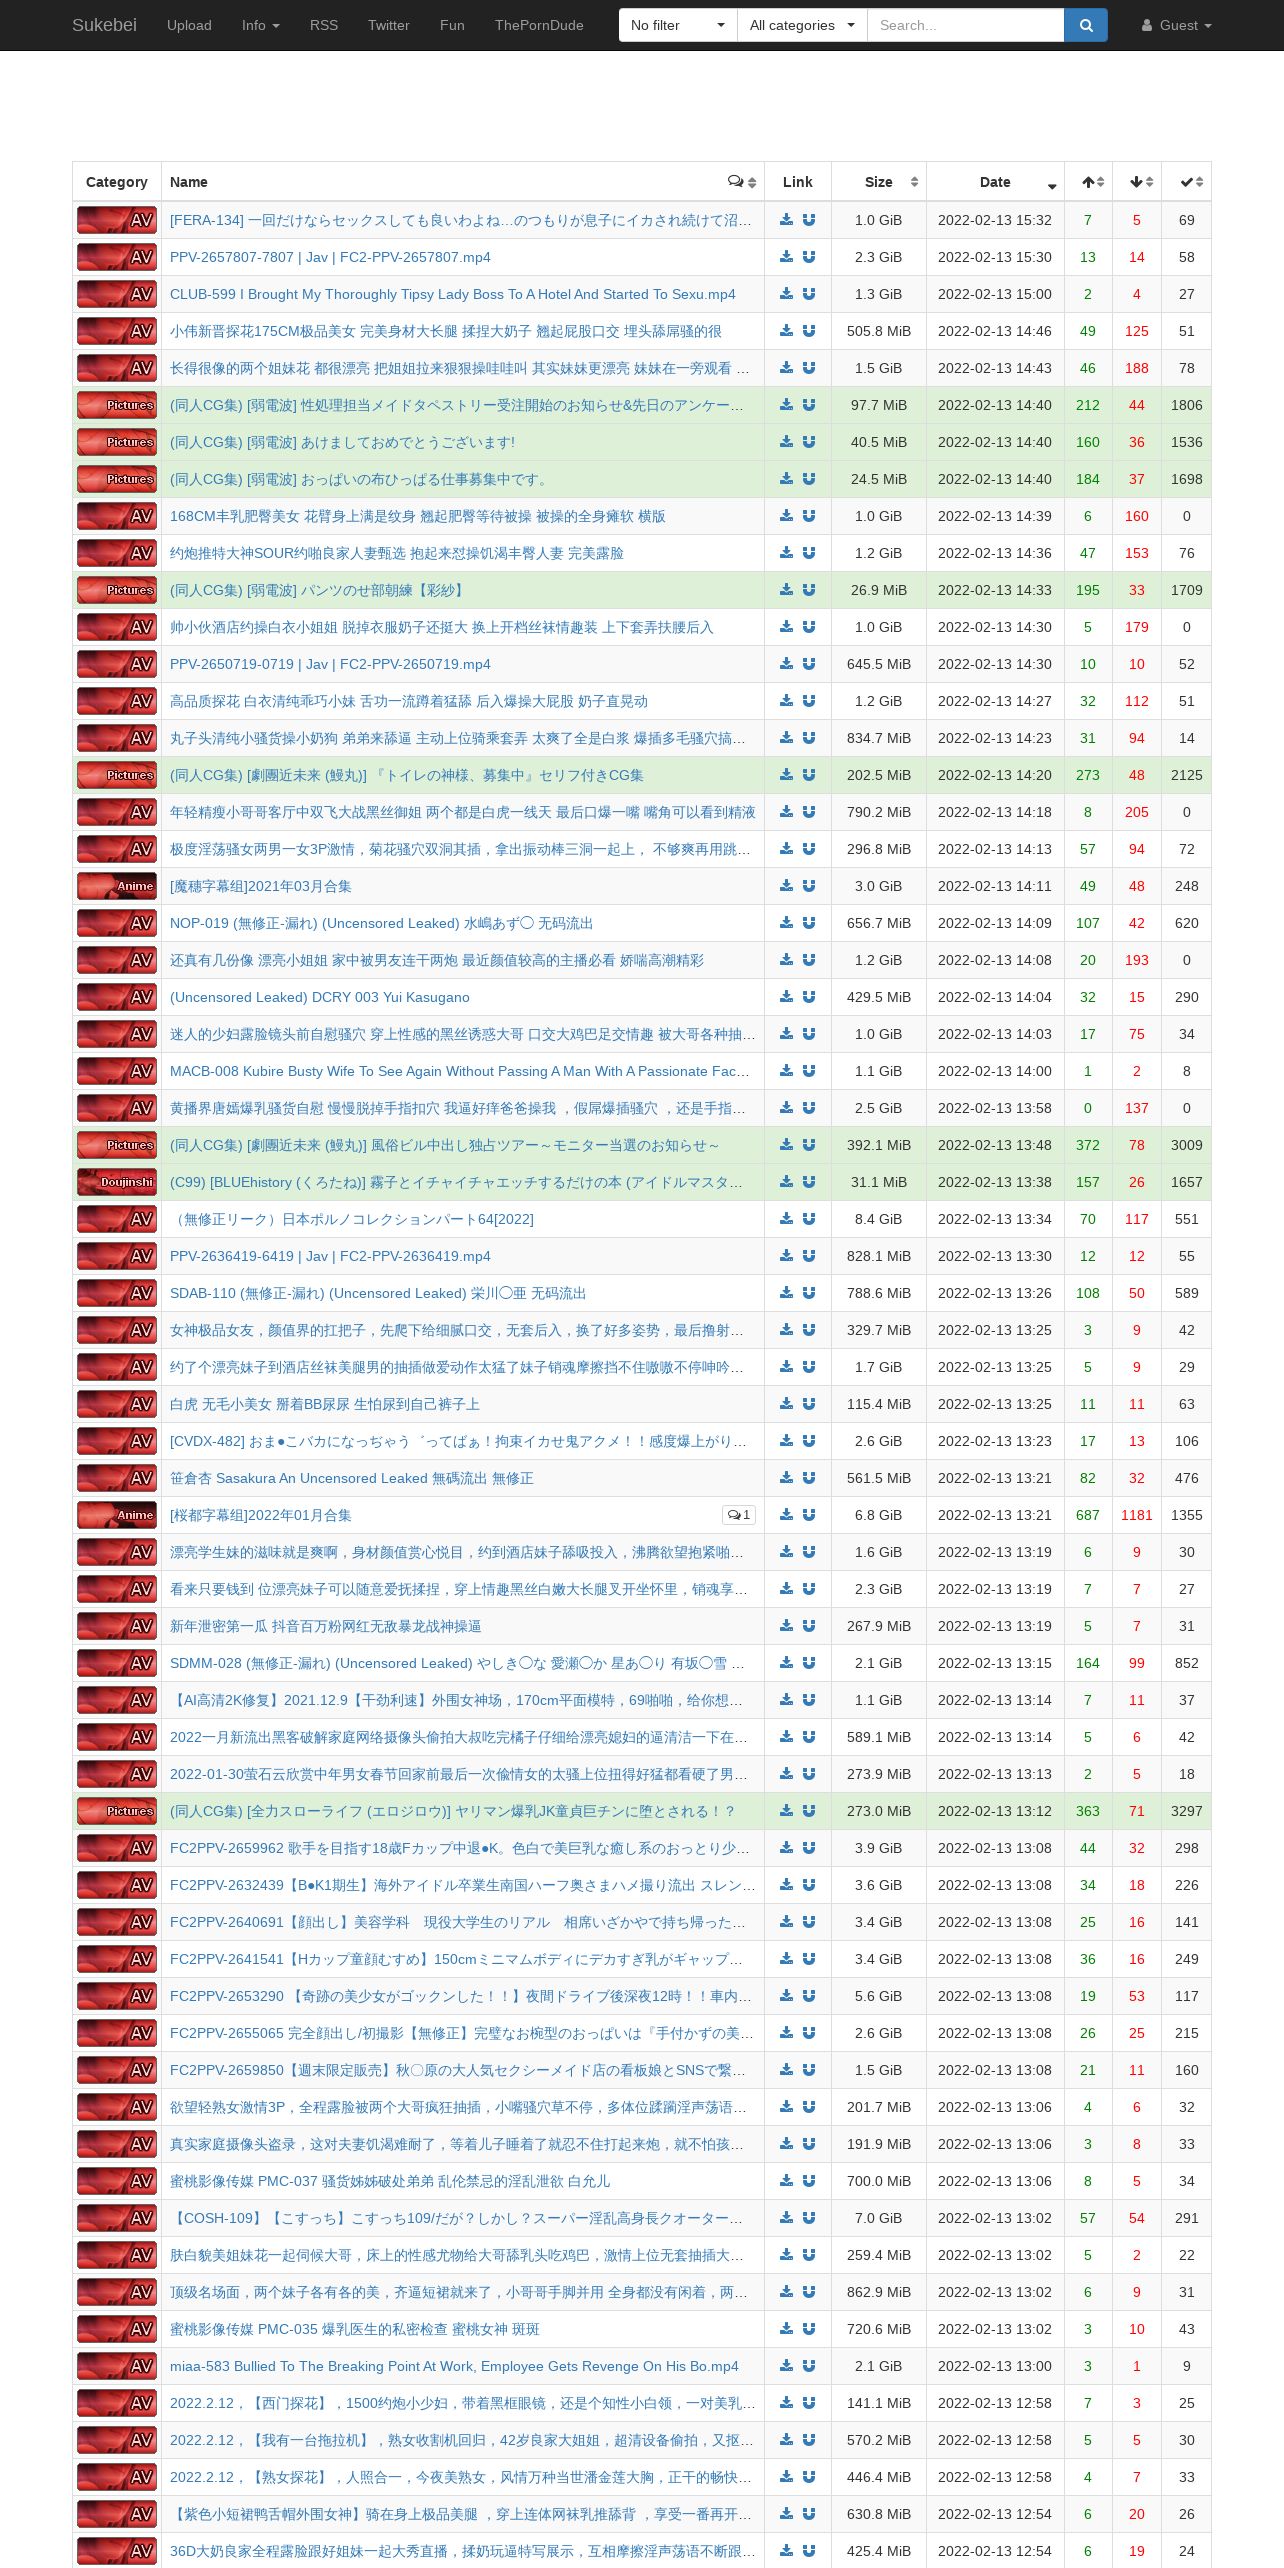Sort by seeders up-arrow column
1284x2568 pixels.
[1089, 182]
